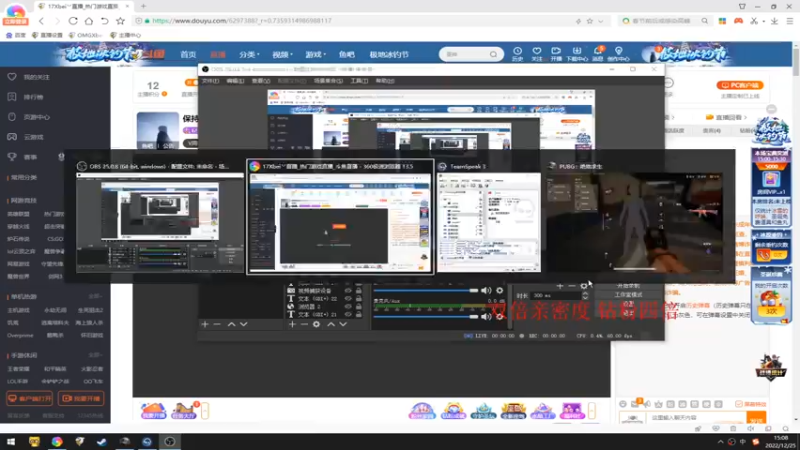Open Windows Start menu
Viewport: 800px width, 450px height.
(x=11, y=442)
